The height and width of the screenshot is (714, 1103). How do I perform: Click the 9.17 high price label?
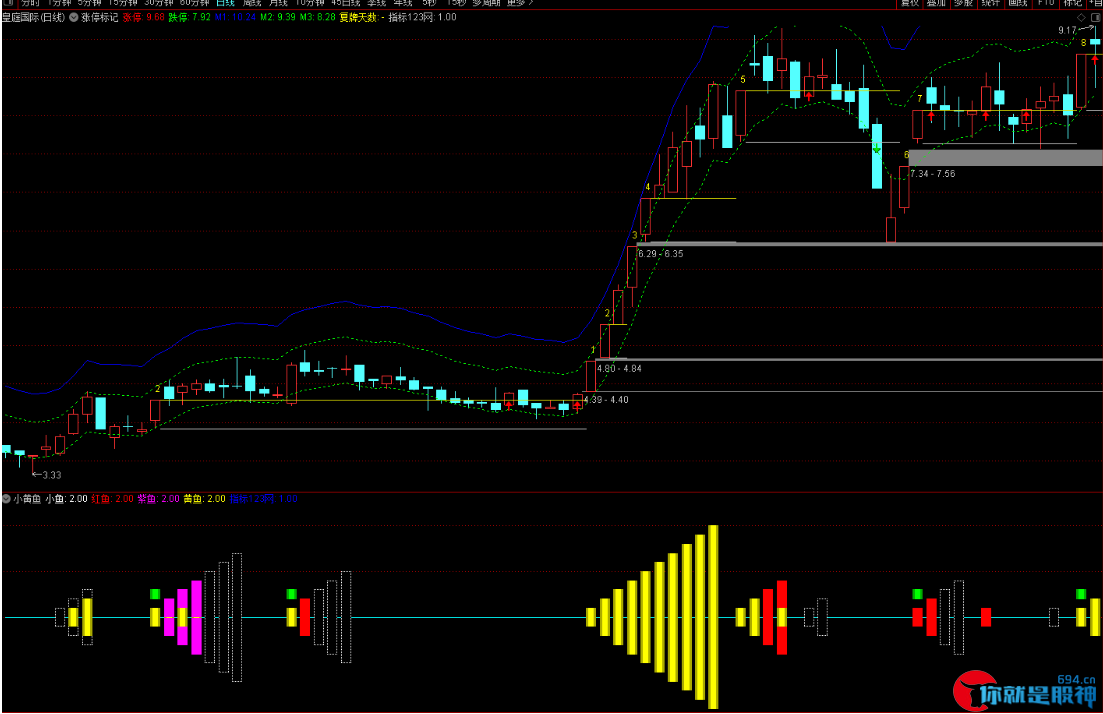pyautogui.click(x=1067, y=30)
